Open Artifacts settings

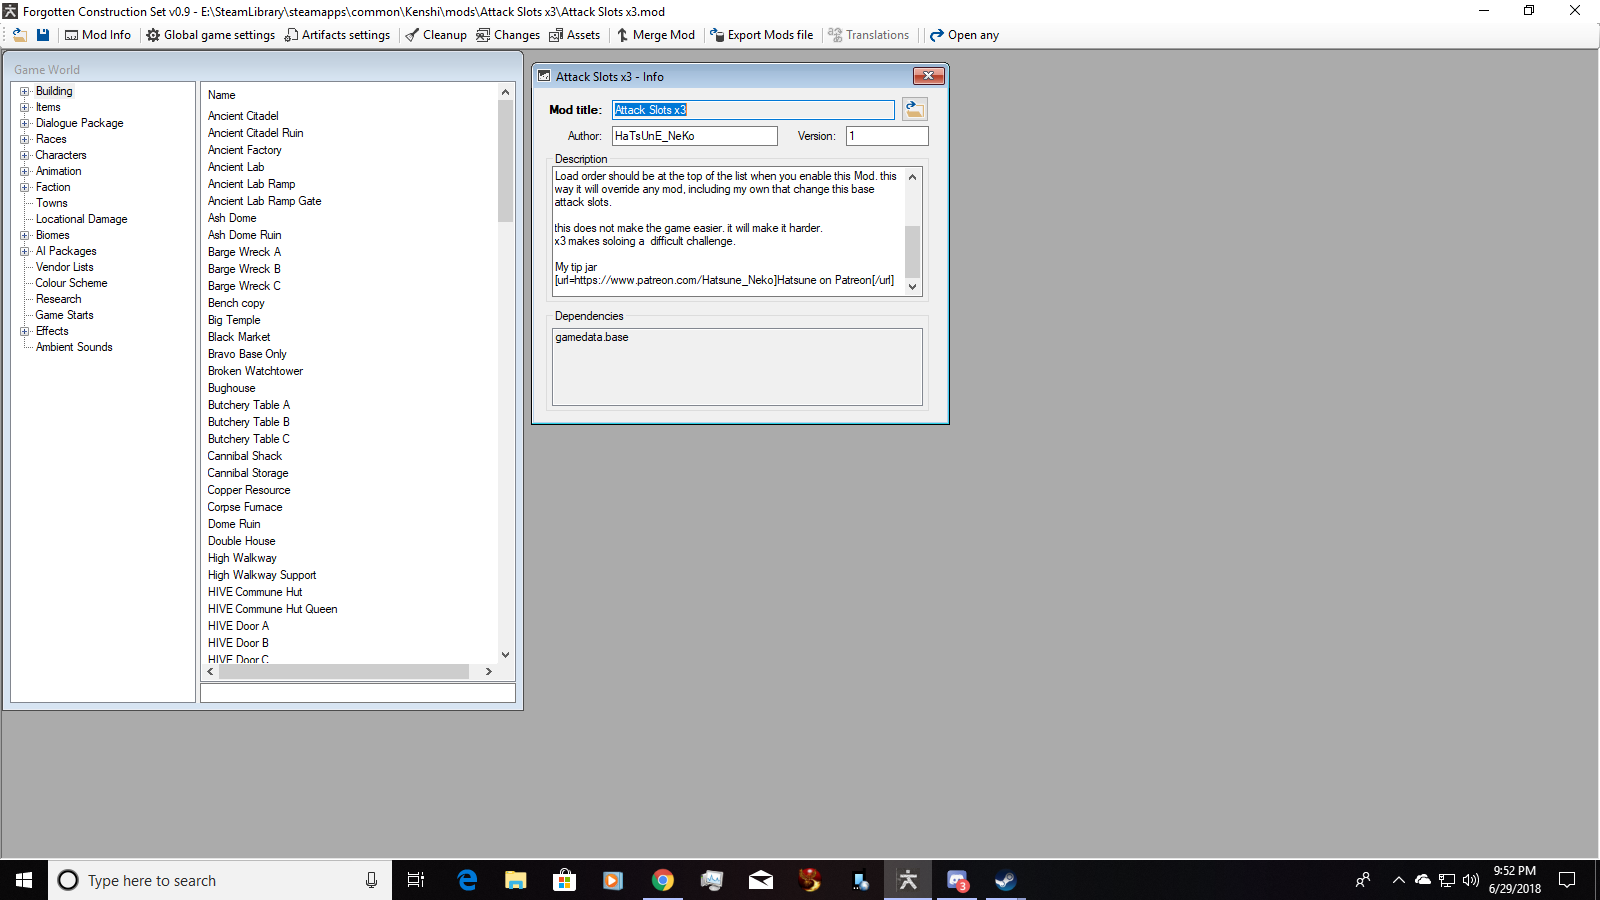tap(337, 35)
